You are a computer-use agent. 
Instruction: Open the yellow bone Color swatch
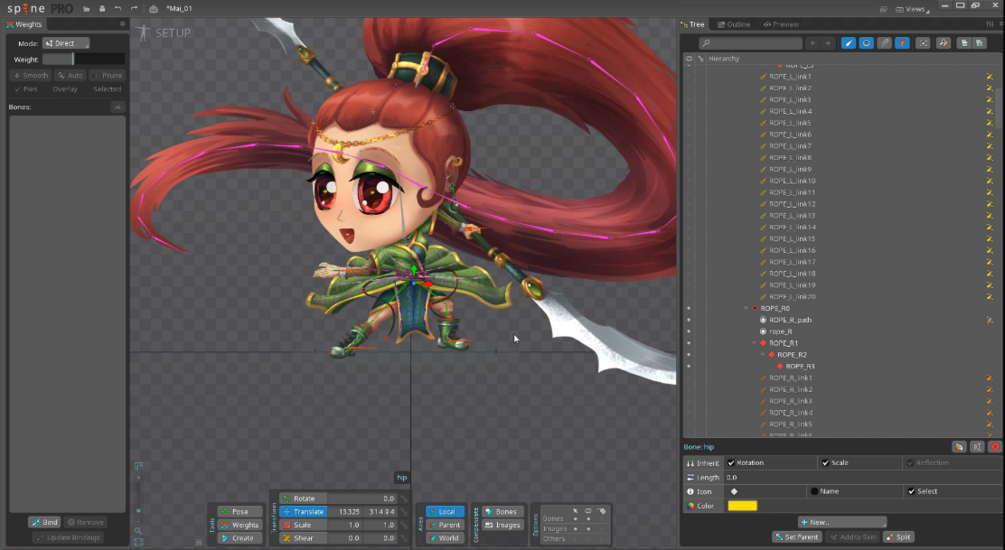tap(742, 506)
